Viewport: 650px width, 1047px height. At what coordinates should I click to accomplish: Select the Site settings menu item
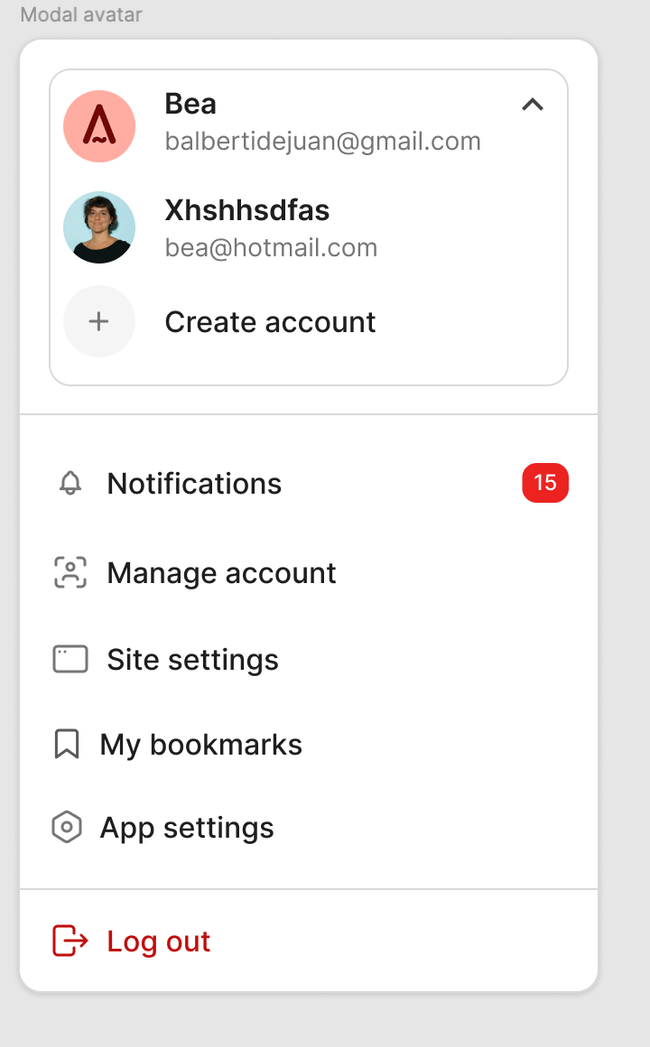[x=192, y=660]
